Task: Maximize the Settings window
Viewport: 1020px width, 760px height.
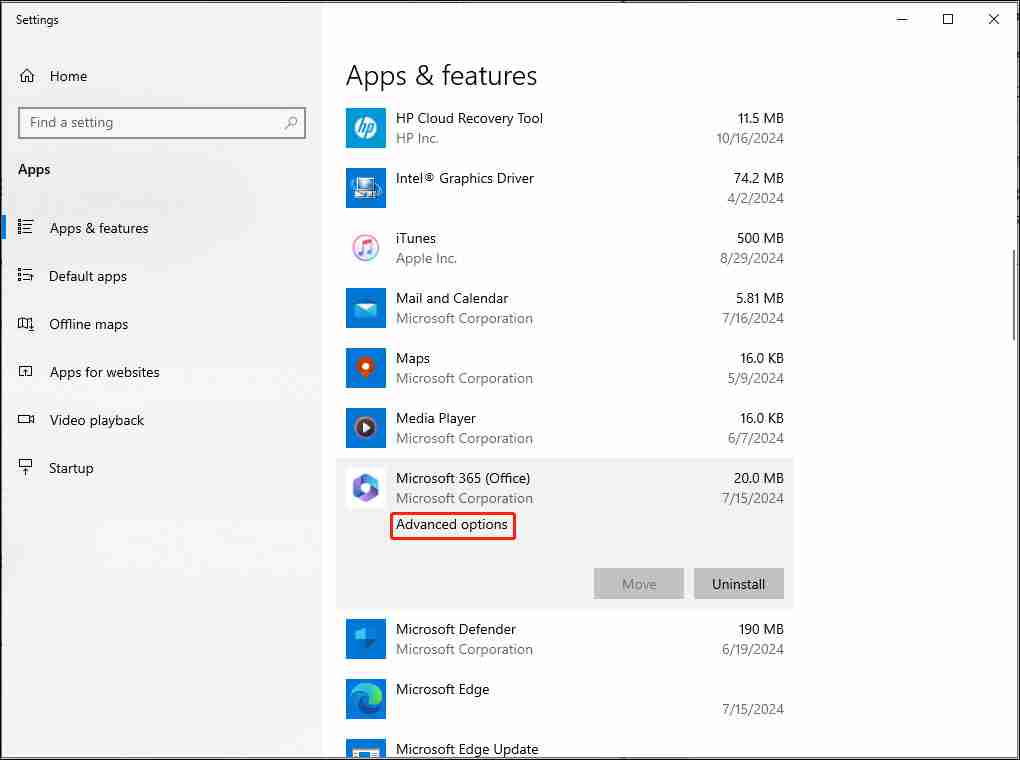Action: click(x=948, y=20)
